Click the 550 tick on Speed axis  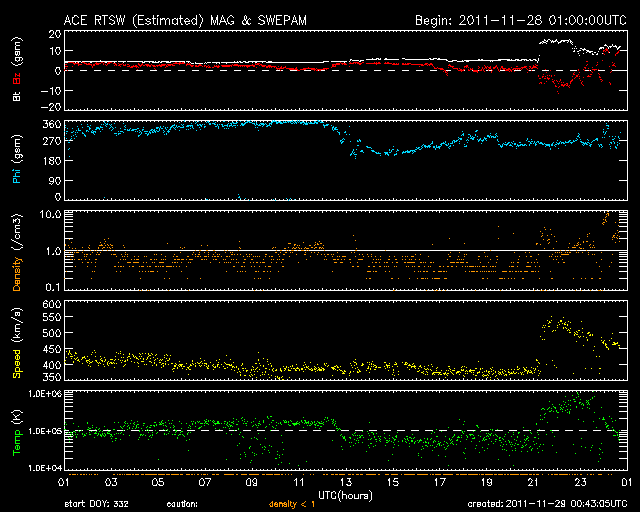tap(52, 317)
